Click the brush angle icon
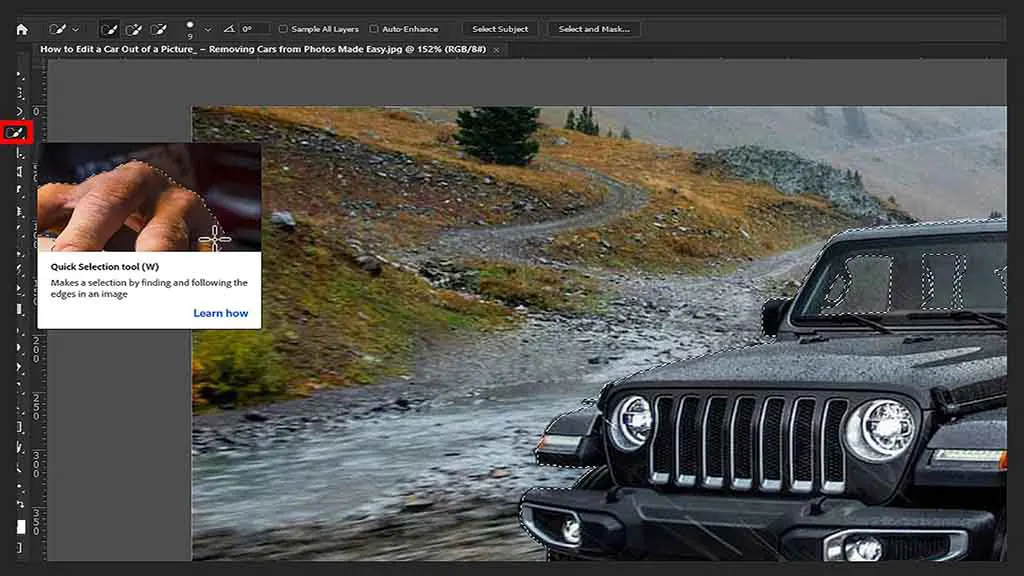The width and height of the screenshot is (1024, 576). pyautogui.click(x=229, y=29)
